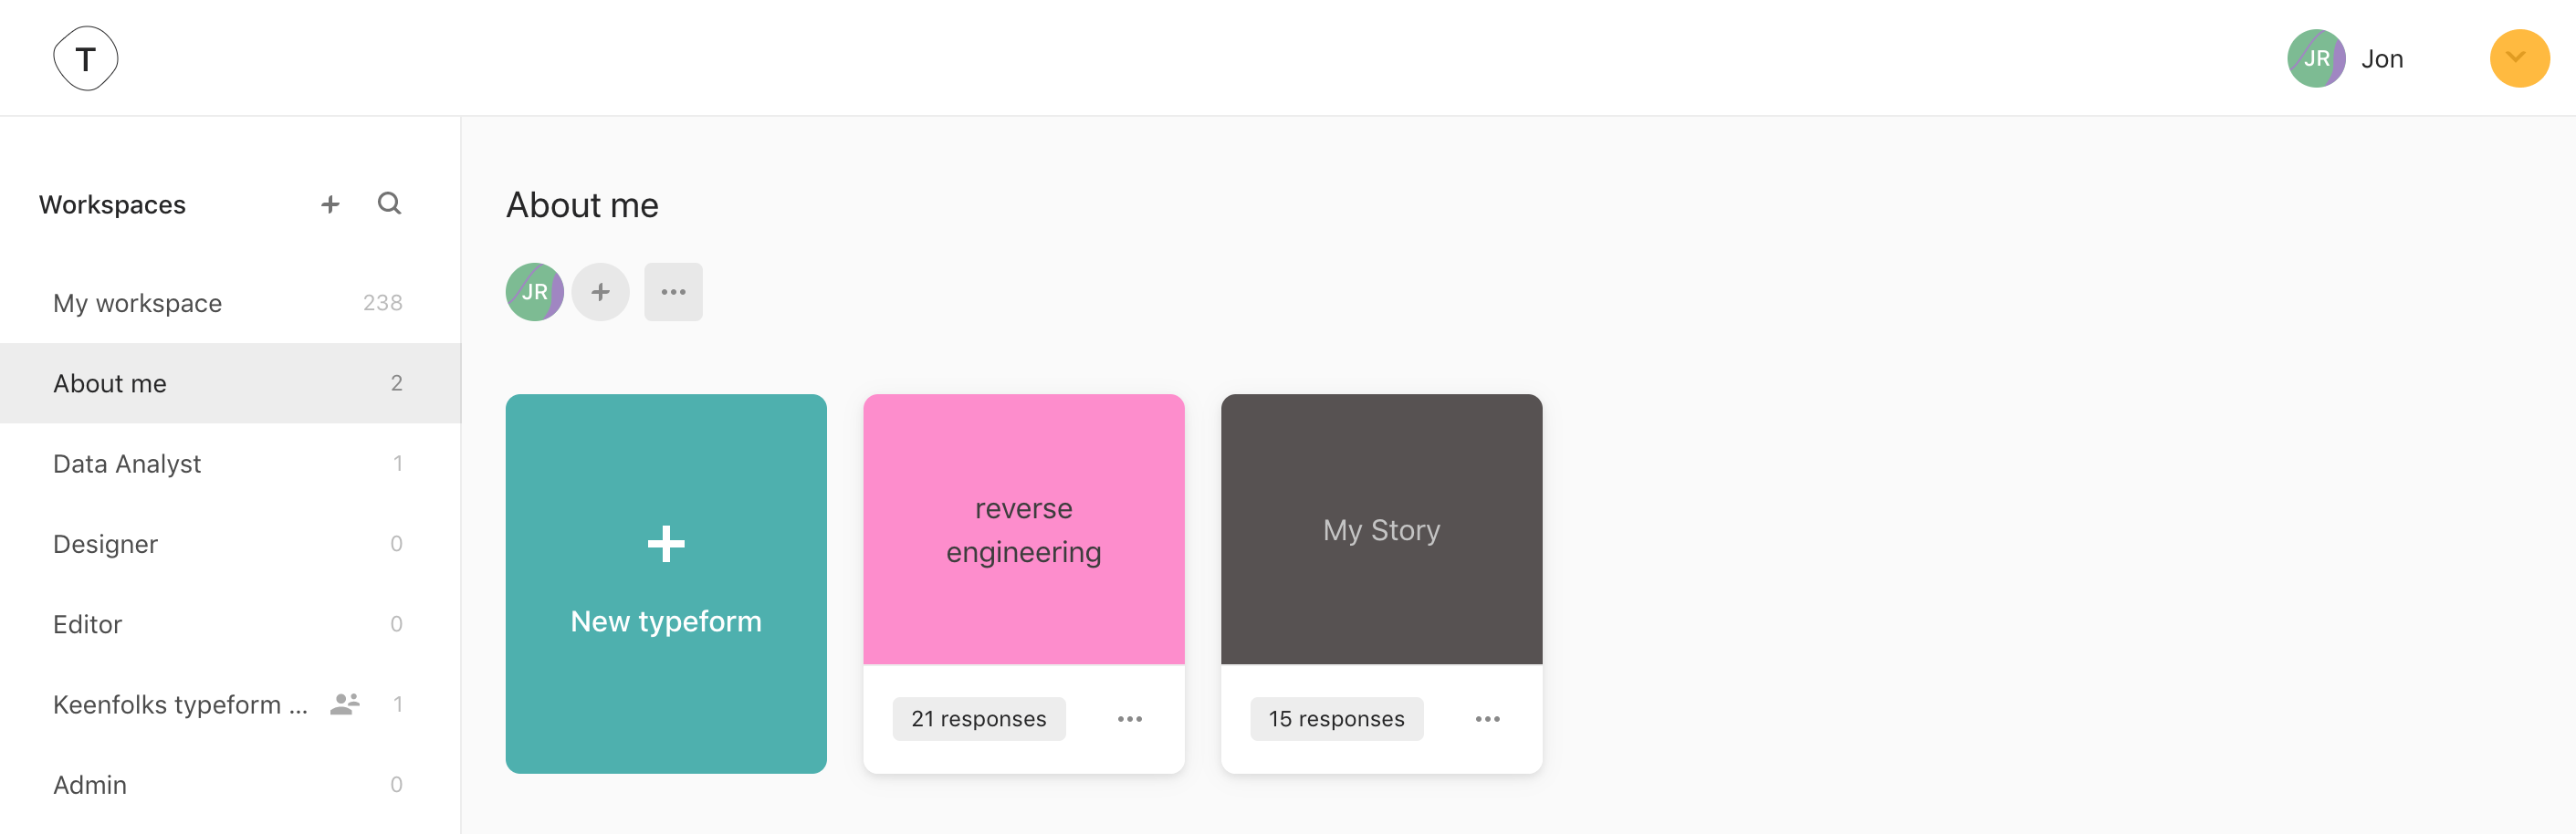Create a New typeform
2576x834 pixels.
(x=666, y=583)
